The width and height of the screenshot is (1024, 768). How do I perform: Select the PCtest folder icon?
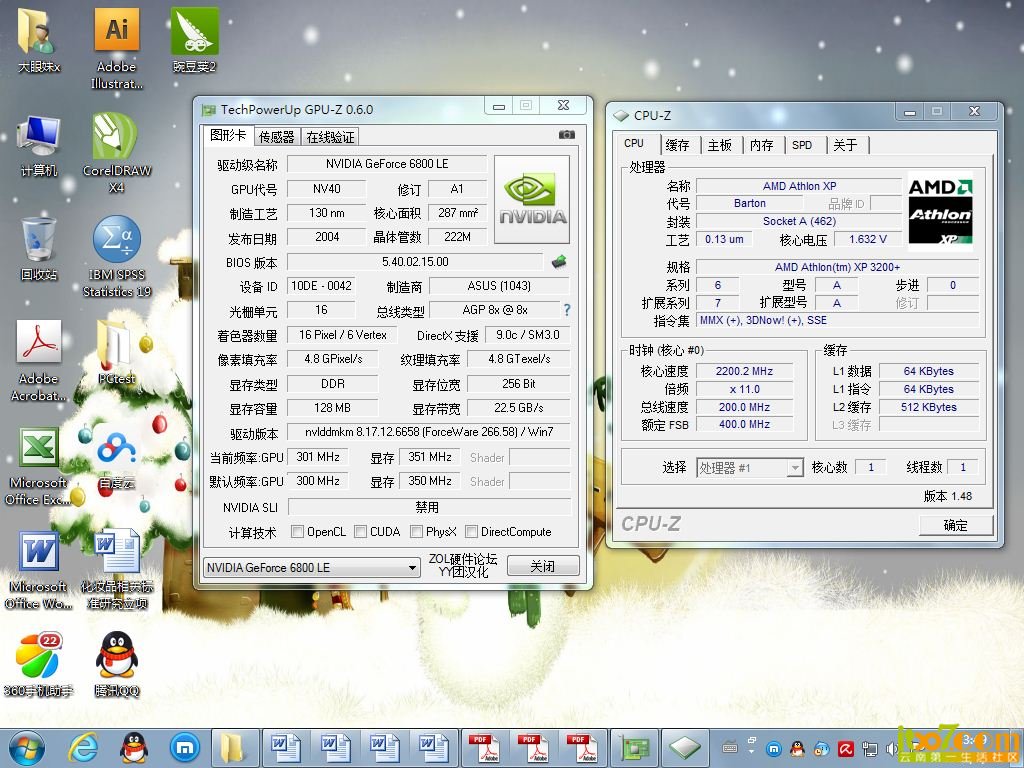[116, 353]
